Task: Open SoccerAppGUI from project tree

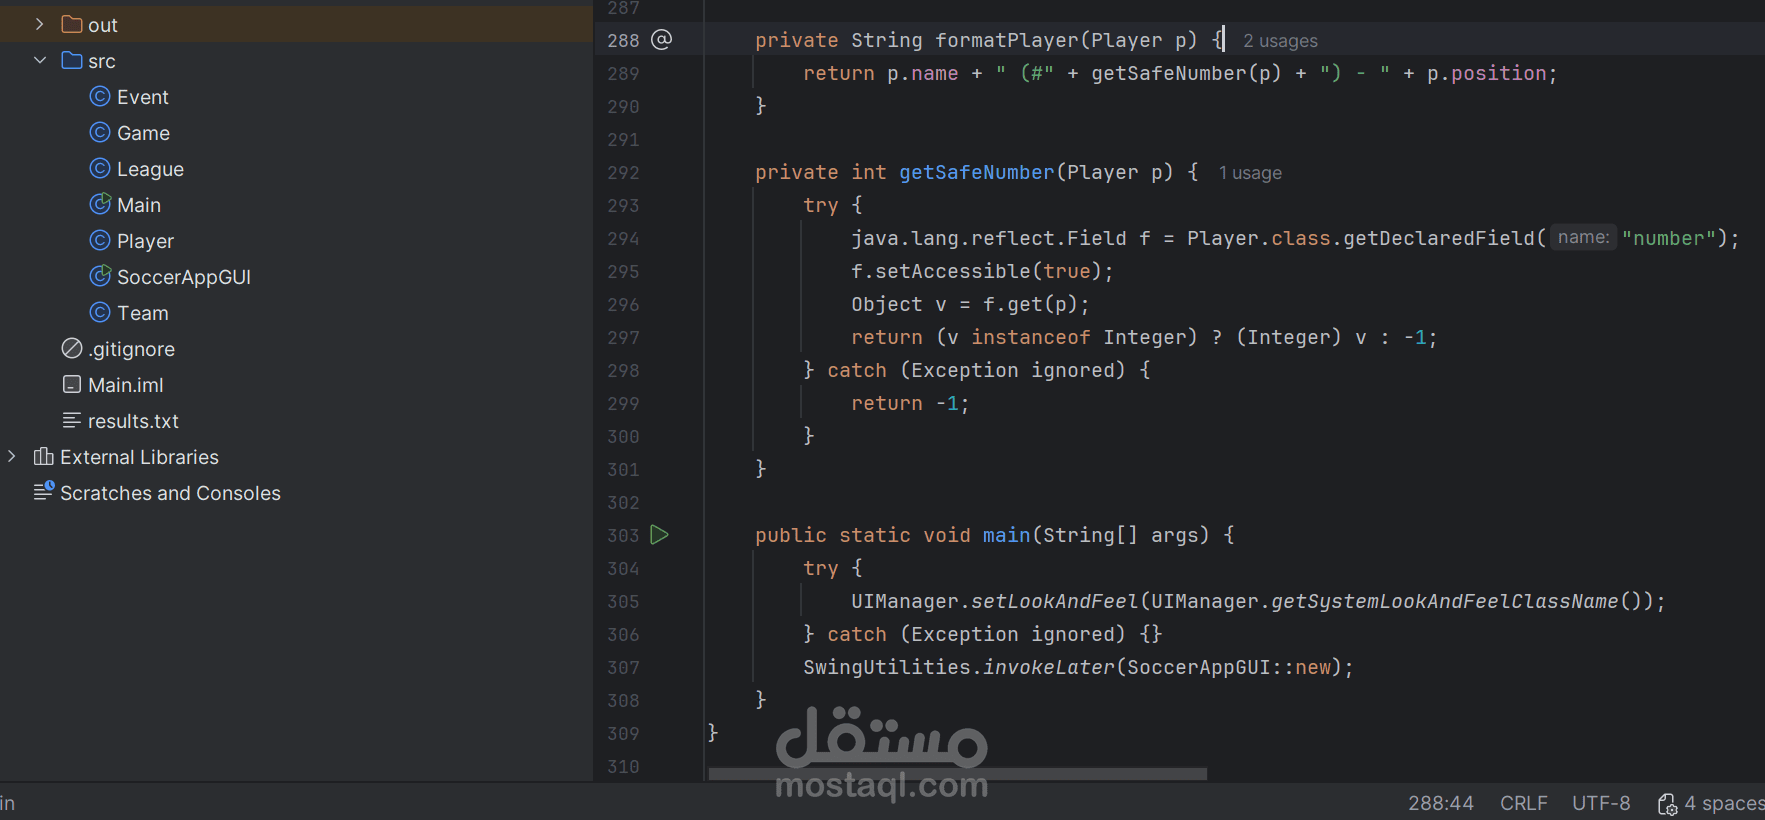Action: (x=184, y=277)
